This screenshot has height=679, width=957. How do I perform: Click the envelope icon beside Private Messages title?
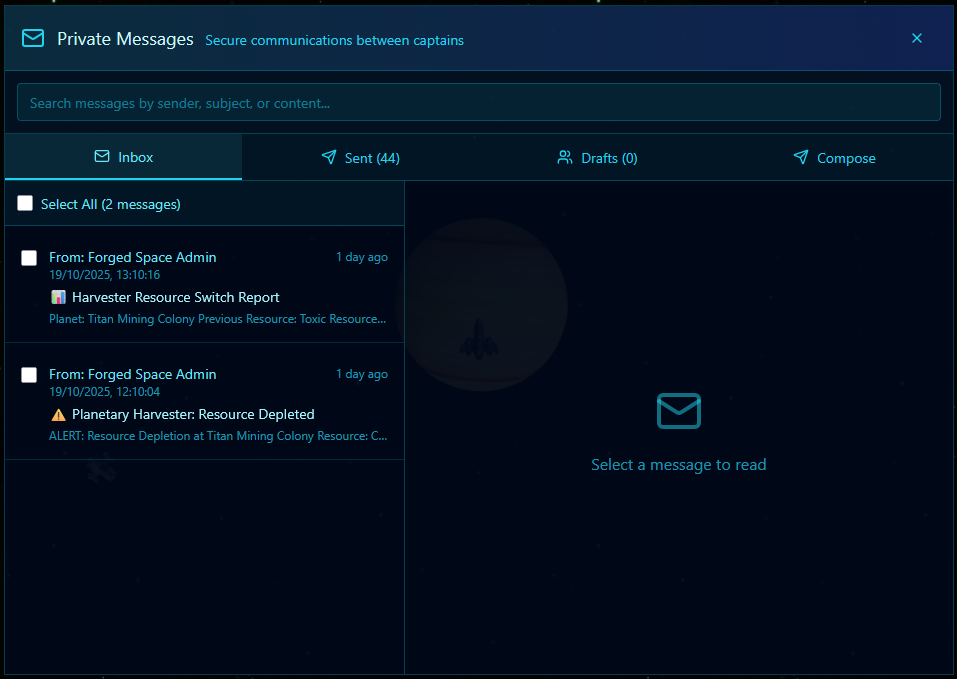33,39
